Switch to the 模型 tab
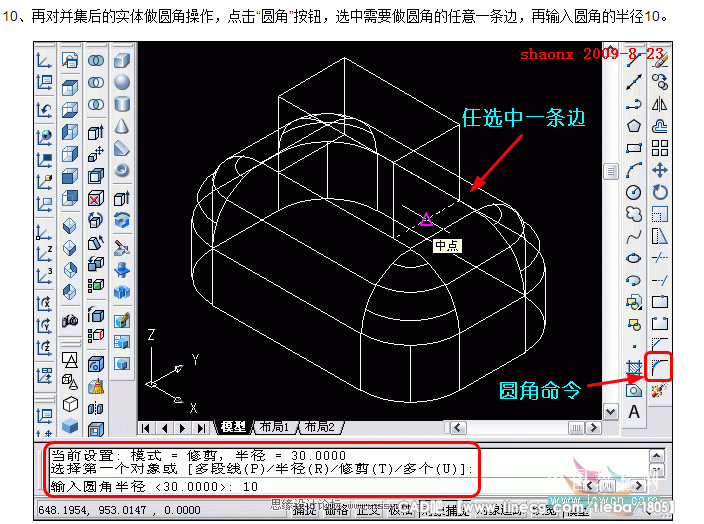 pyautogui.click(x=233, y=427)
